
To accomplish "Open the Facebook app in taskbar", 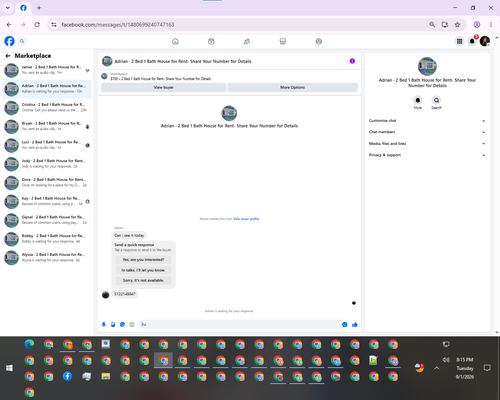I will coord(67,376).
